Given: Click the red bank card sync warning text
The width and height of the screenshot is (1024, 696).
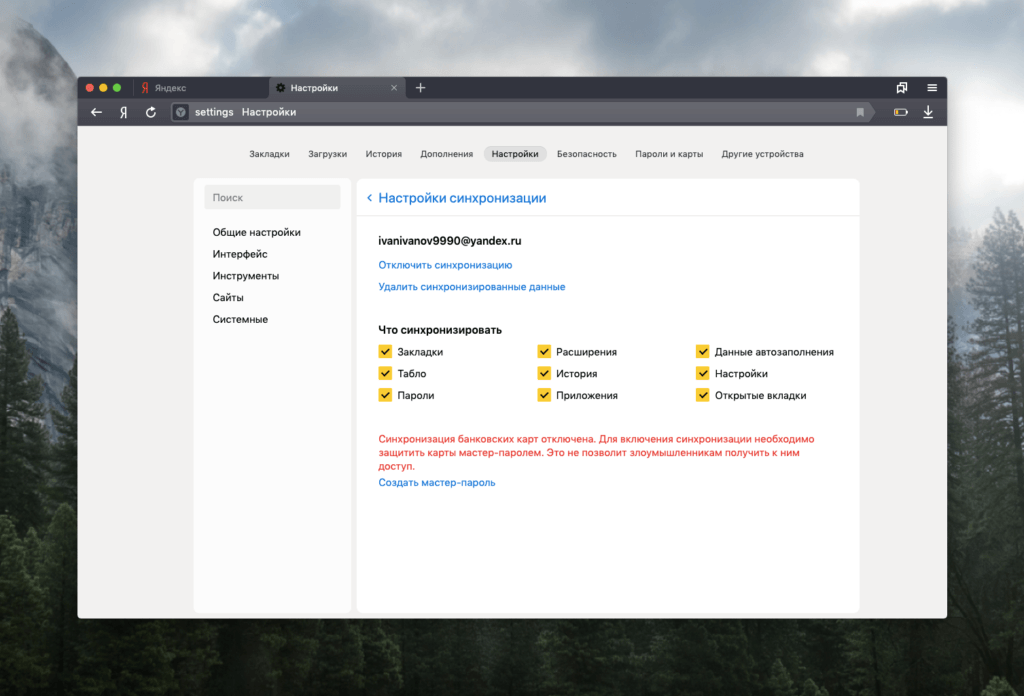Looking at the screenshot, I should [x=596, y=452].
